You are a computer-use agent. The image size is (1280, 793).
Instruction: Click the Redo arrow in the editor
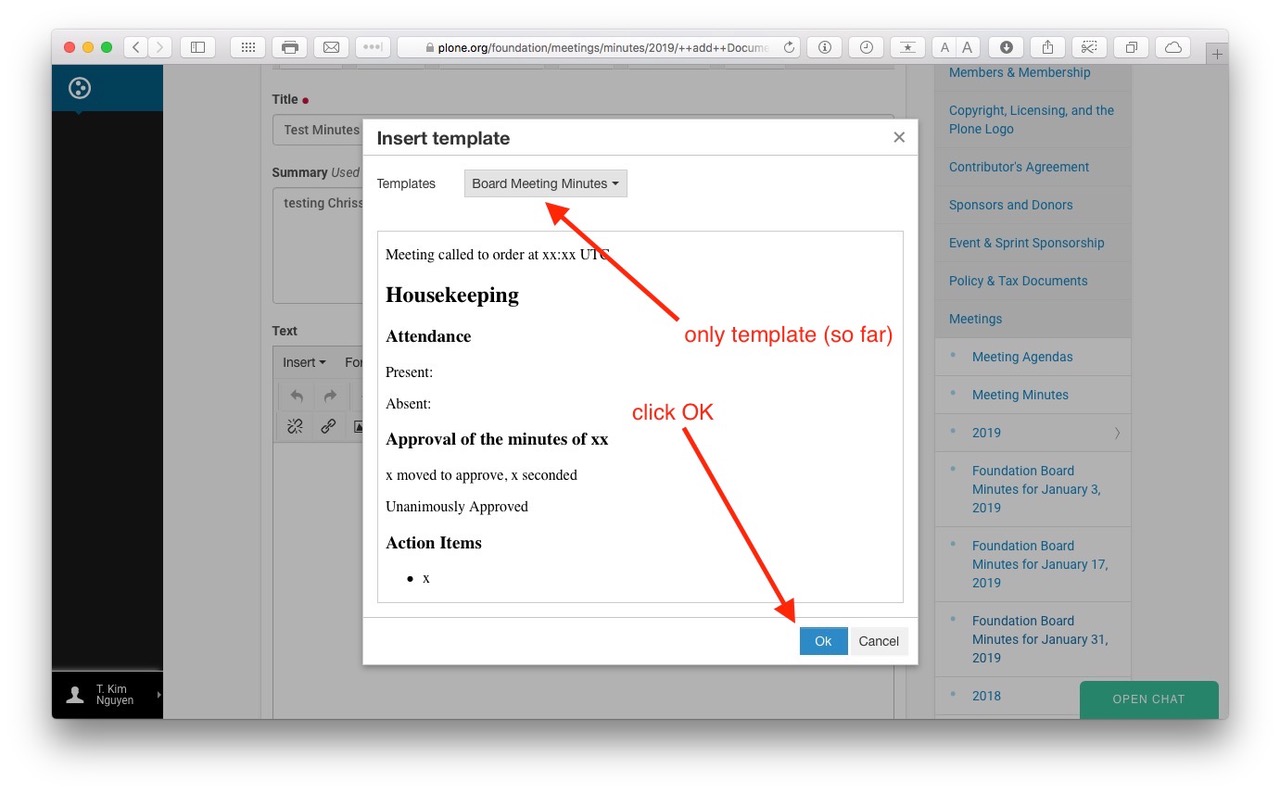point(330,396)
